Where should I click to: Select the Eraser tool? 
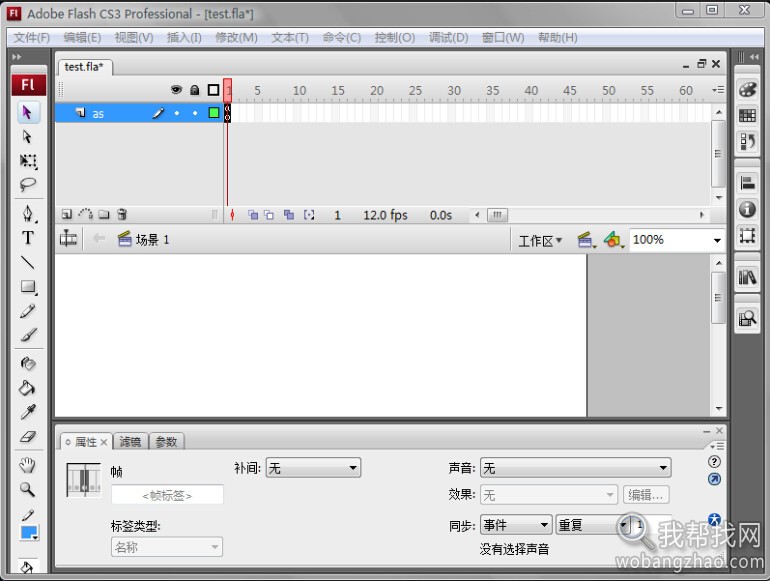point(28,437)
